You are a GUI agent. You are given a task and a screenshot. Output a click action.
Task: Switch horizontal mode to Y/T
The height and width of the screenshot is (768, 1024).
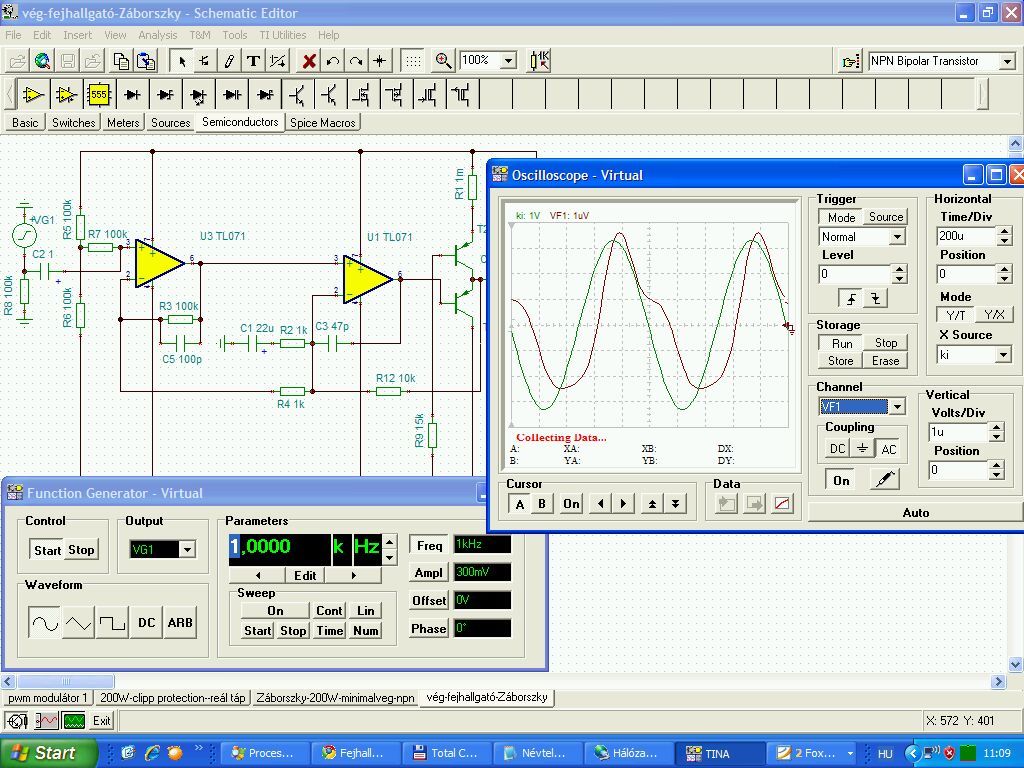tap(955, 315)
